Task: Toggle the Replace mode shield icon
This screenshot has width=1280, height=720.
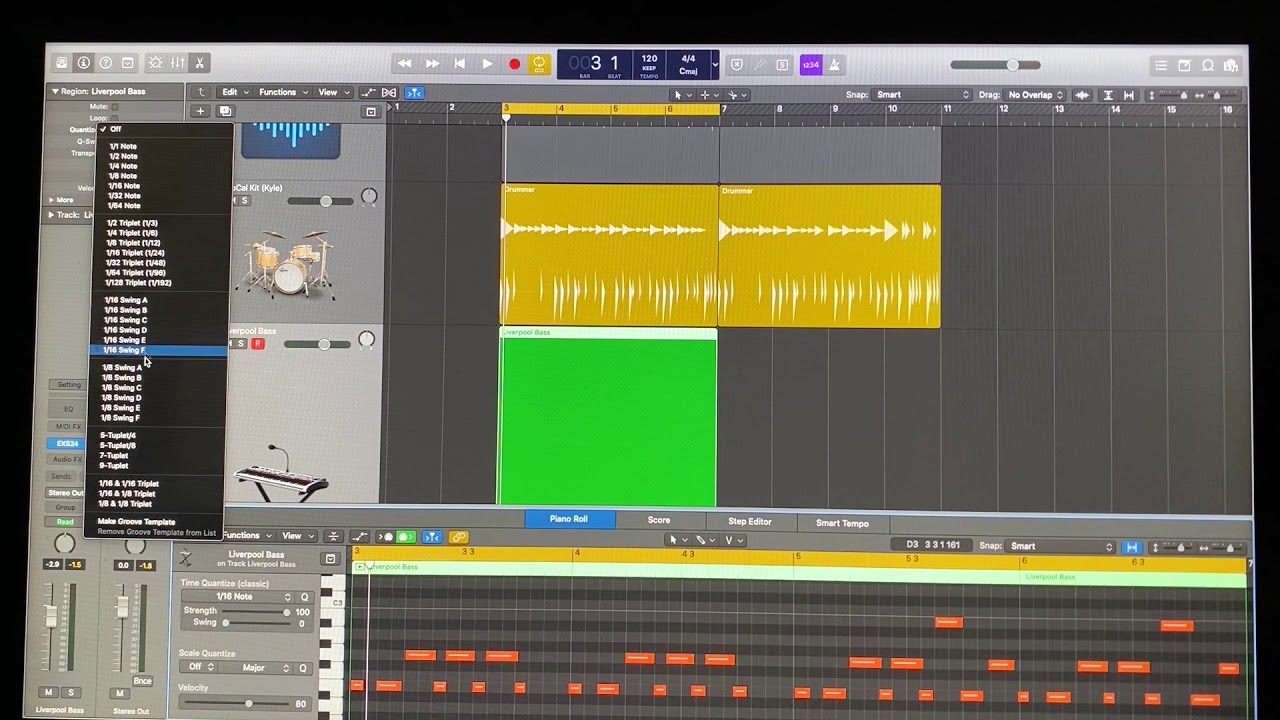Action: 737,64
